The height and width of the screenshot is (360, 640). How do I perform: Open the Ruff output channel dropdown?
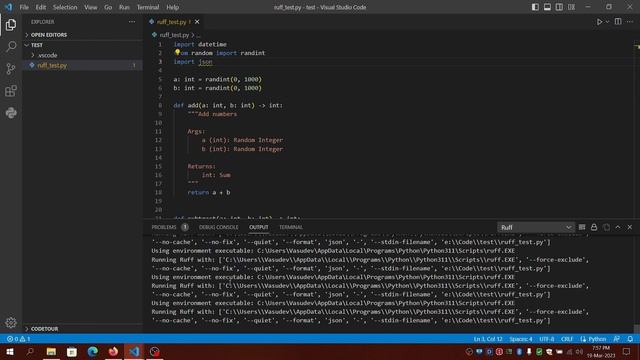[536, 227]
